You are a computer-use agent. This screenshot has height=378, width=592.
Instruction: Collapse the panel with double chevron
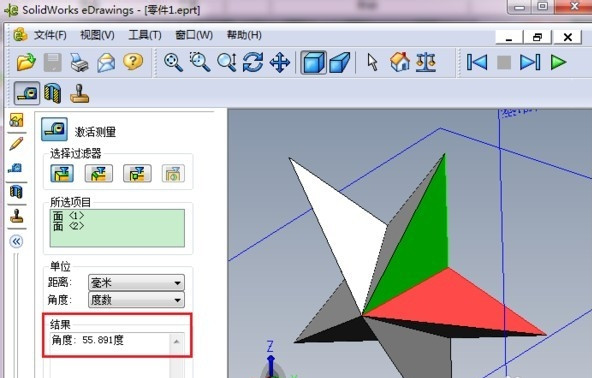[x=16, y=241]
